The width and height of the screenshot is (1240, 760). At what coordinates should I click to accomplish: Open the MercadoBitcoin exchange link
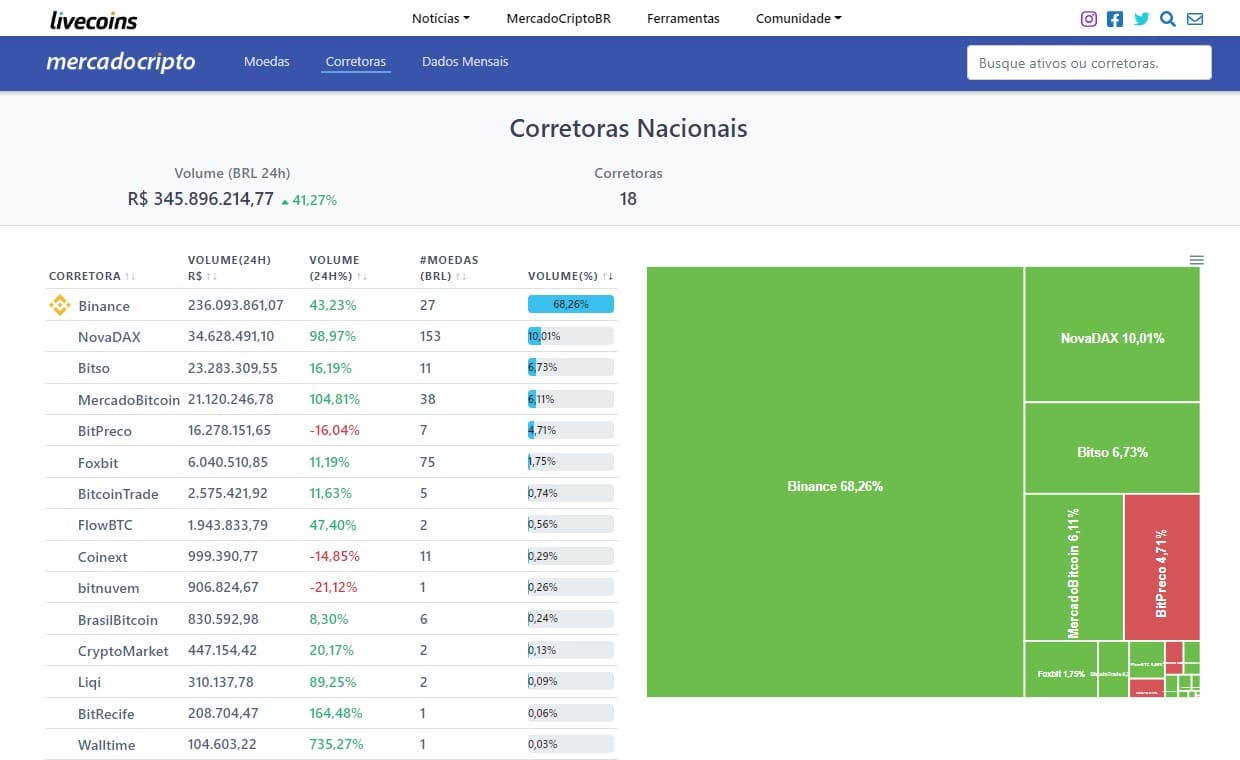(x=129, y=400)
